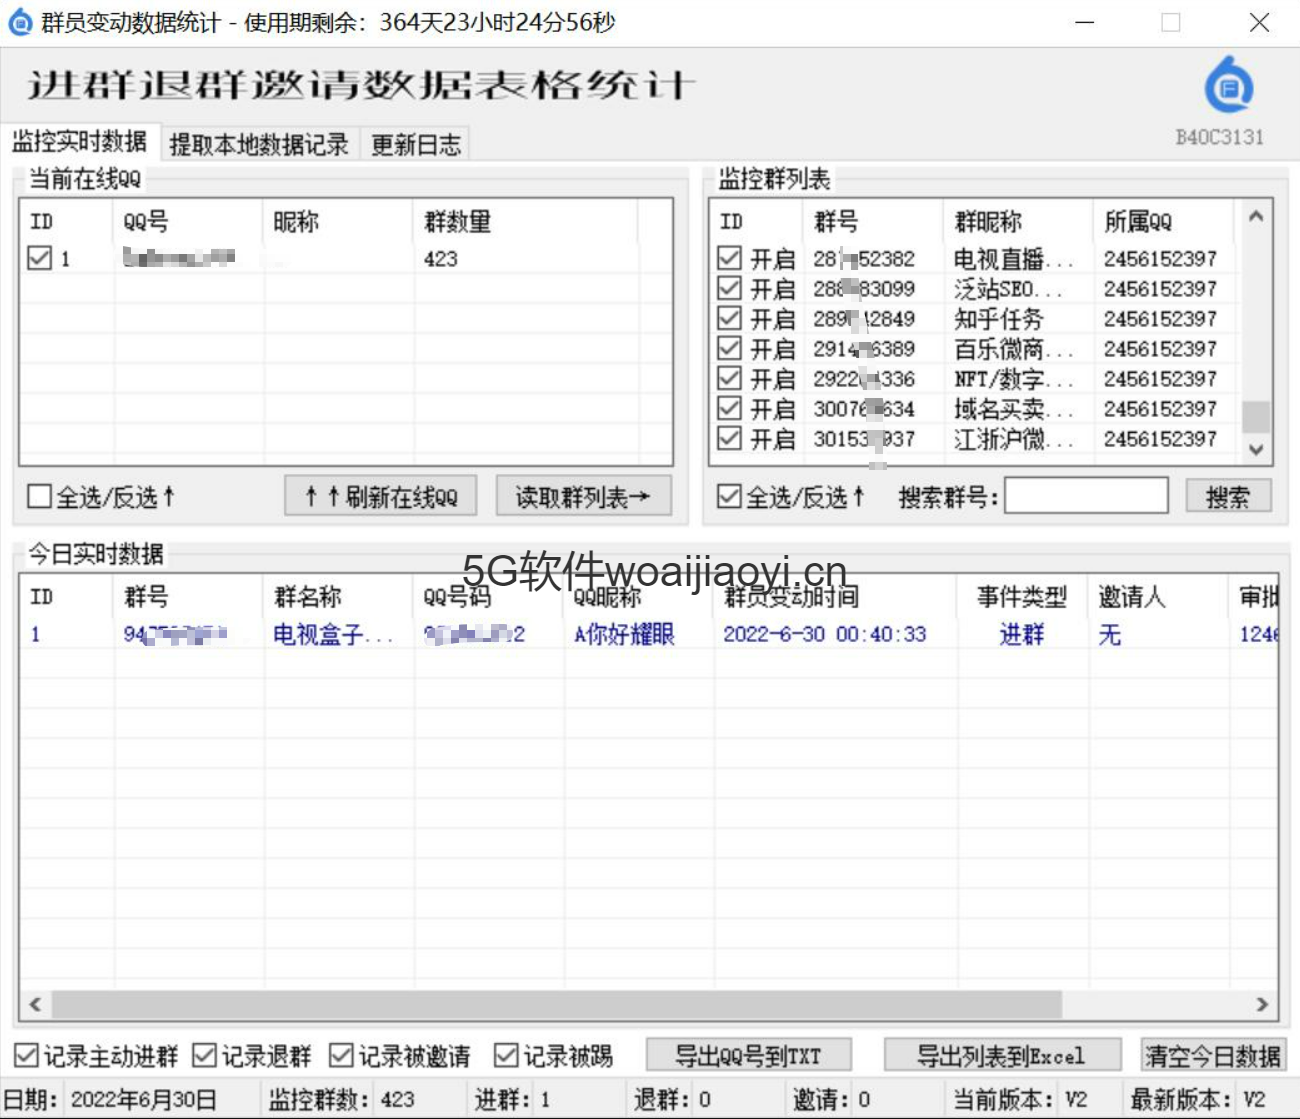The width and height of the screenshot is (1300, 1119).
Task: Click horizontal scrollbar left arrow in data table
Action: (x=35, y=1004)
